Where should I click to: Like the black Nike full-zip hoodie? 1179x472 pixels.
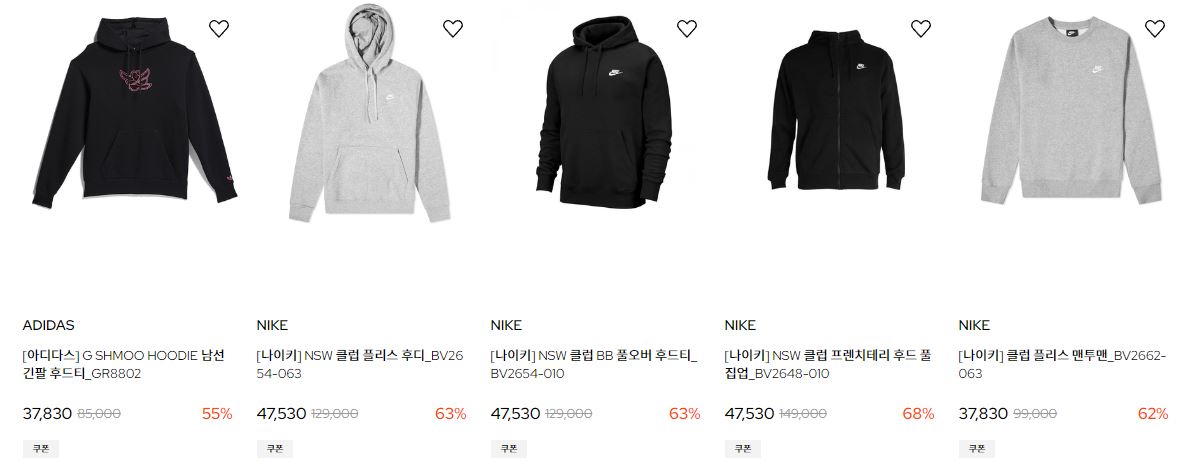coord(920,29)
